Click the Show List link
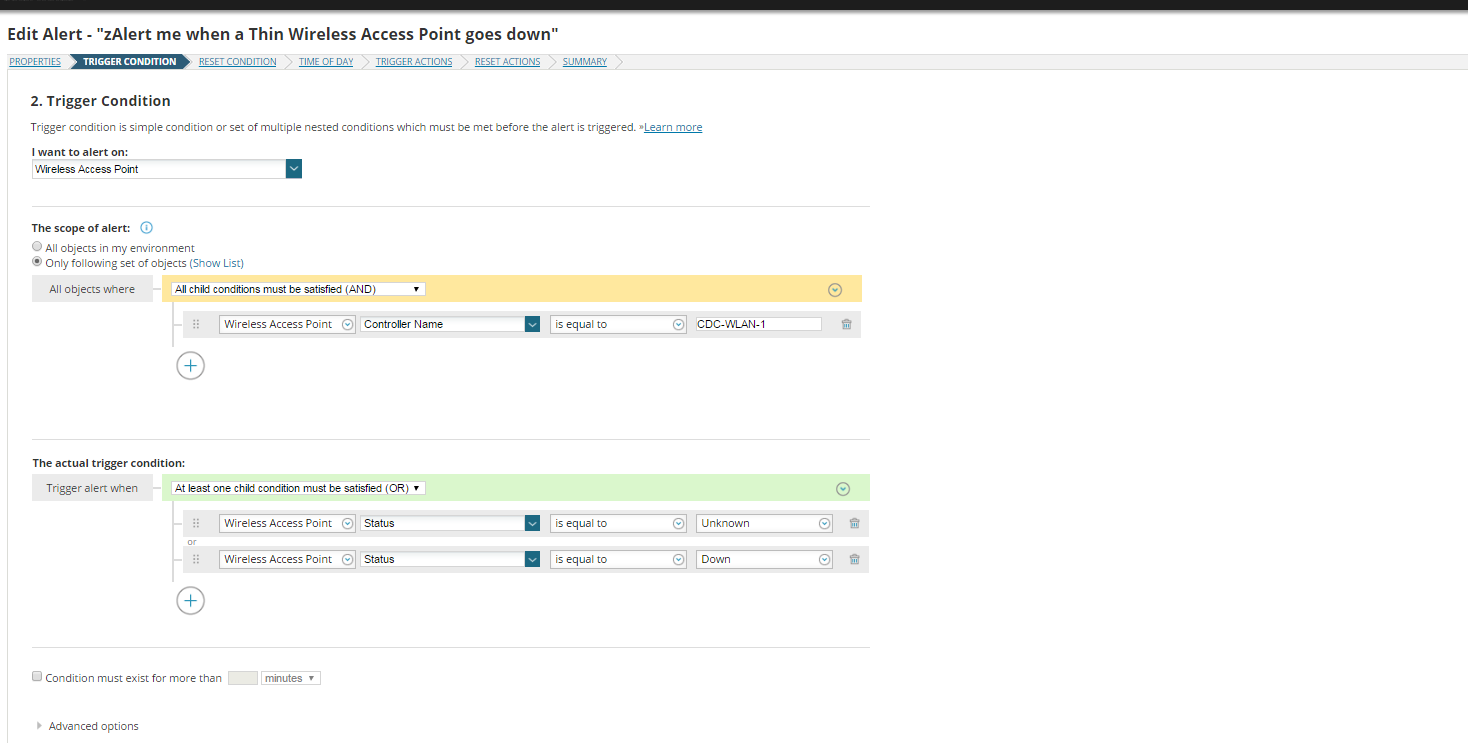 click(217, 263)
